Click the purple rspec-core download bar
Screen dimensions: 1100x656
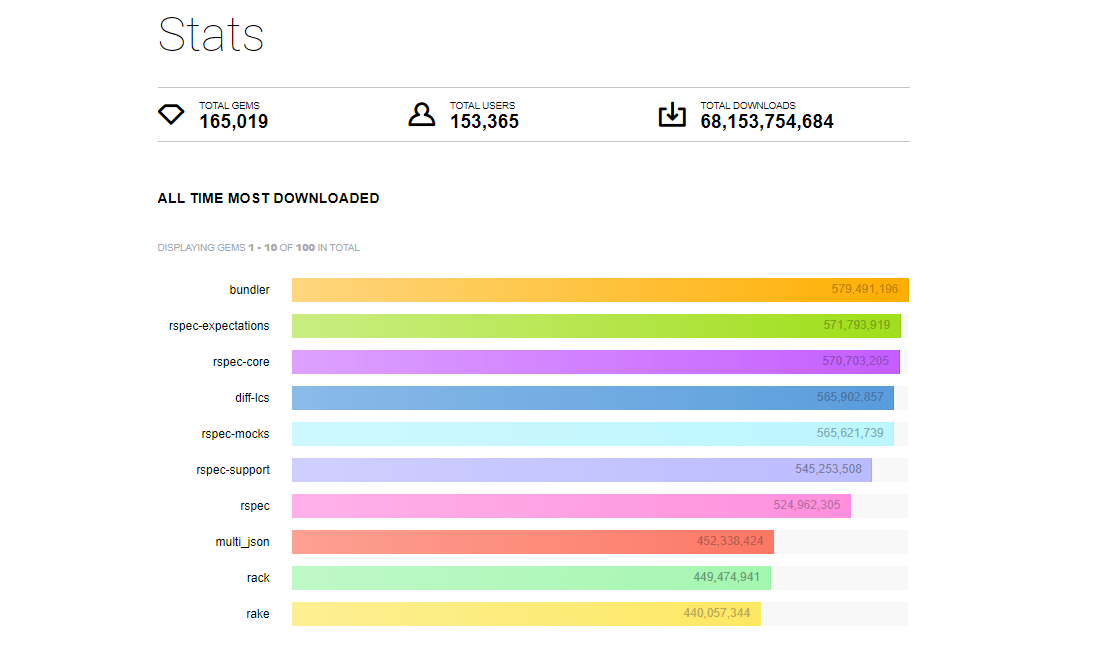596,362
